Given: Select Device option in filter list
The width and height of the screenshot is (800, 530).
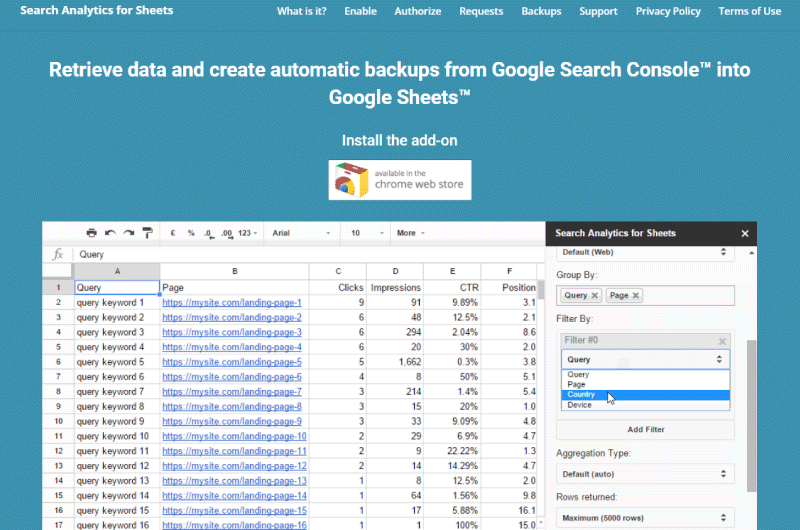Looking at the screenshot, I should pos(645,405).
